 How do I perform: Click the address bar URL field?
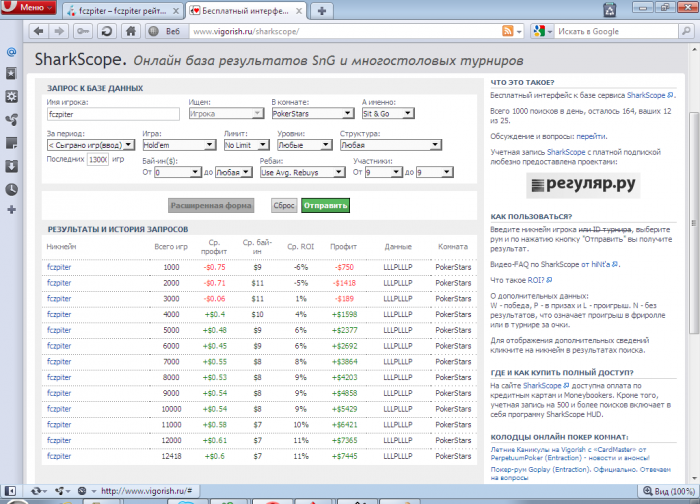[344, 31]
